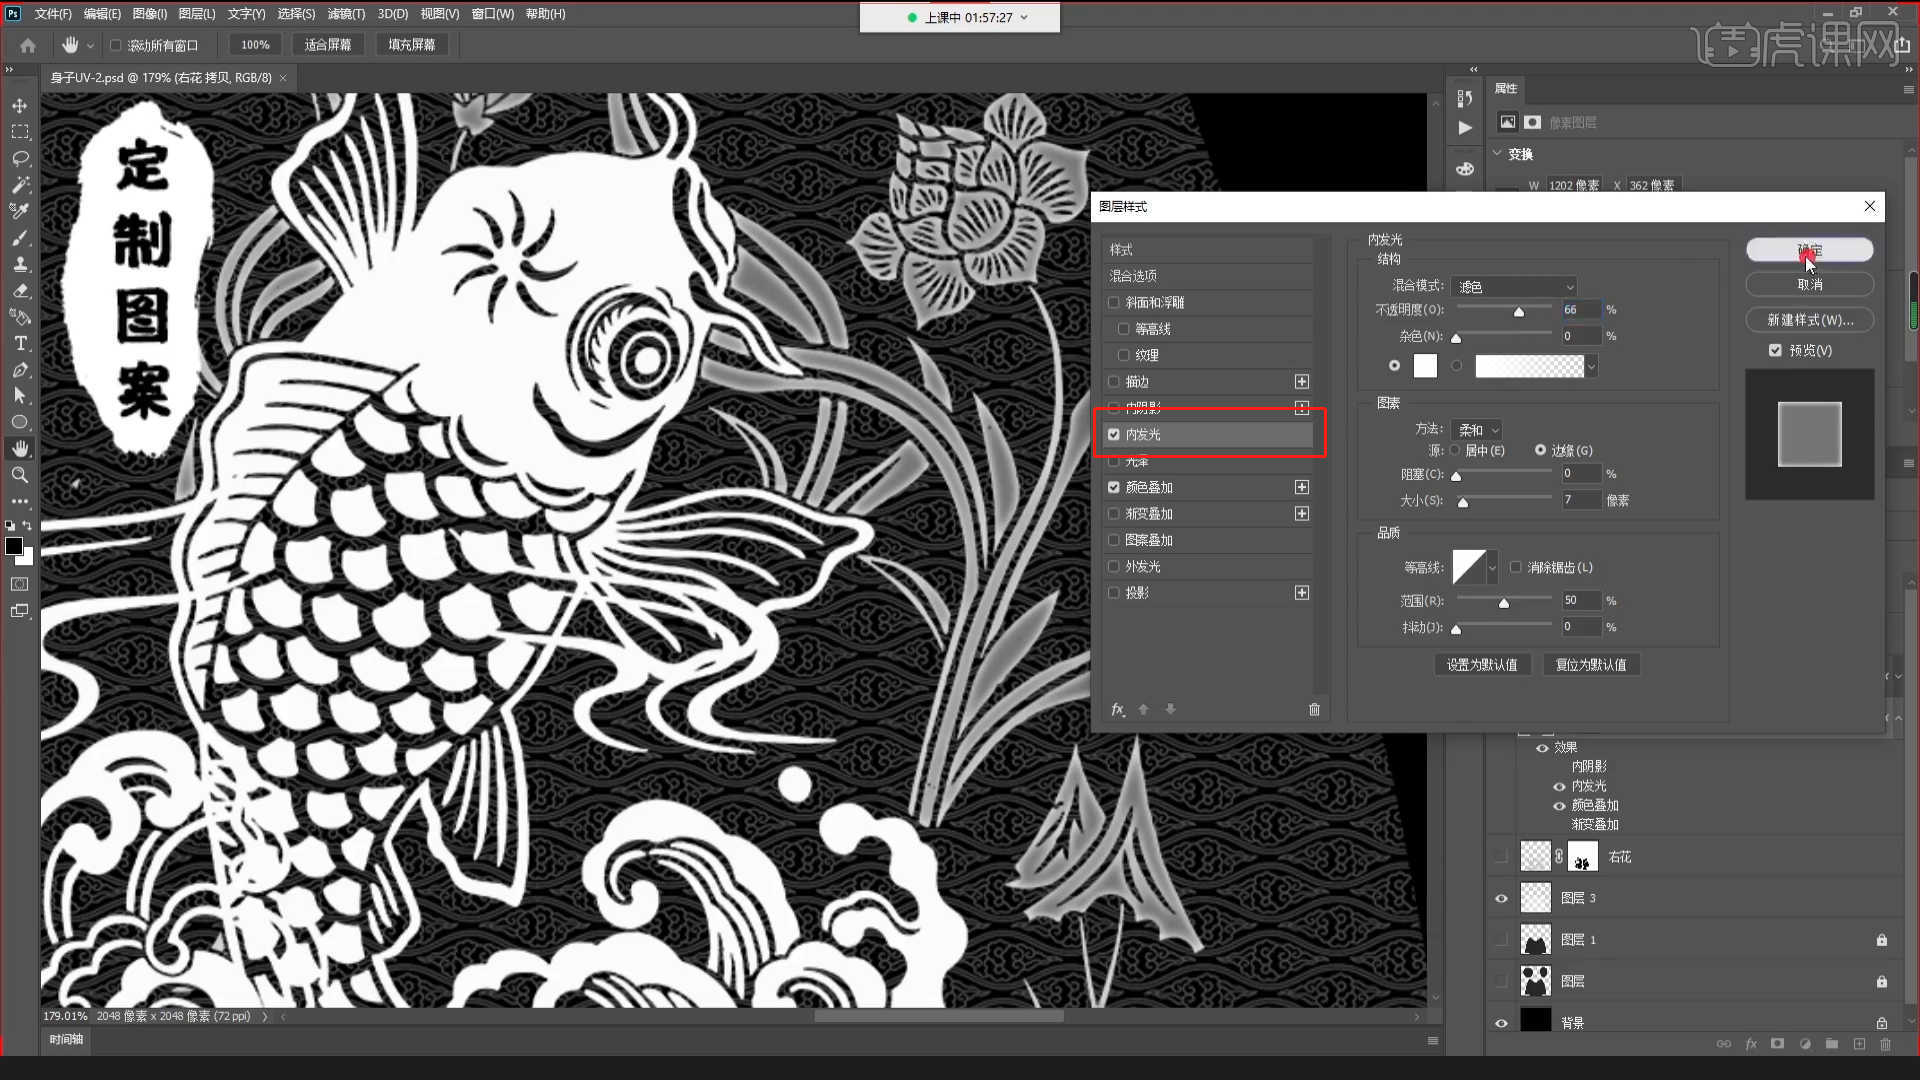Click the white glow color swatch

click(1425, 366)
